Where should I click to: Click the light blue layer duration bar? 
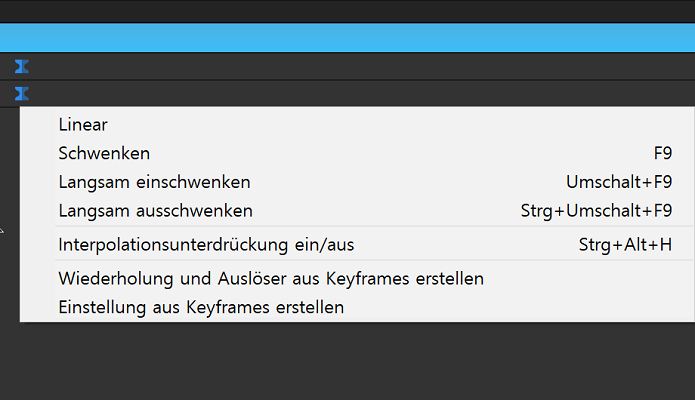pos(347,38)
